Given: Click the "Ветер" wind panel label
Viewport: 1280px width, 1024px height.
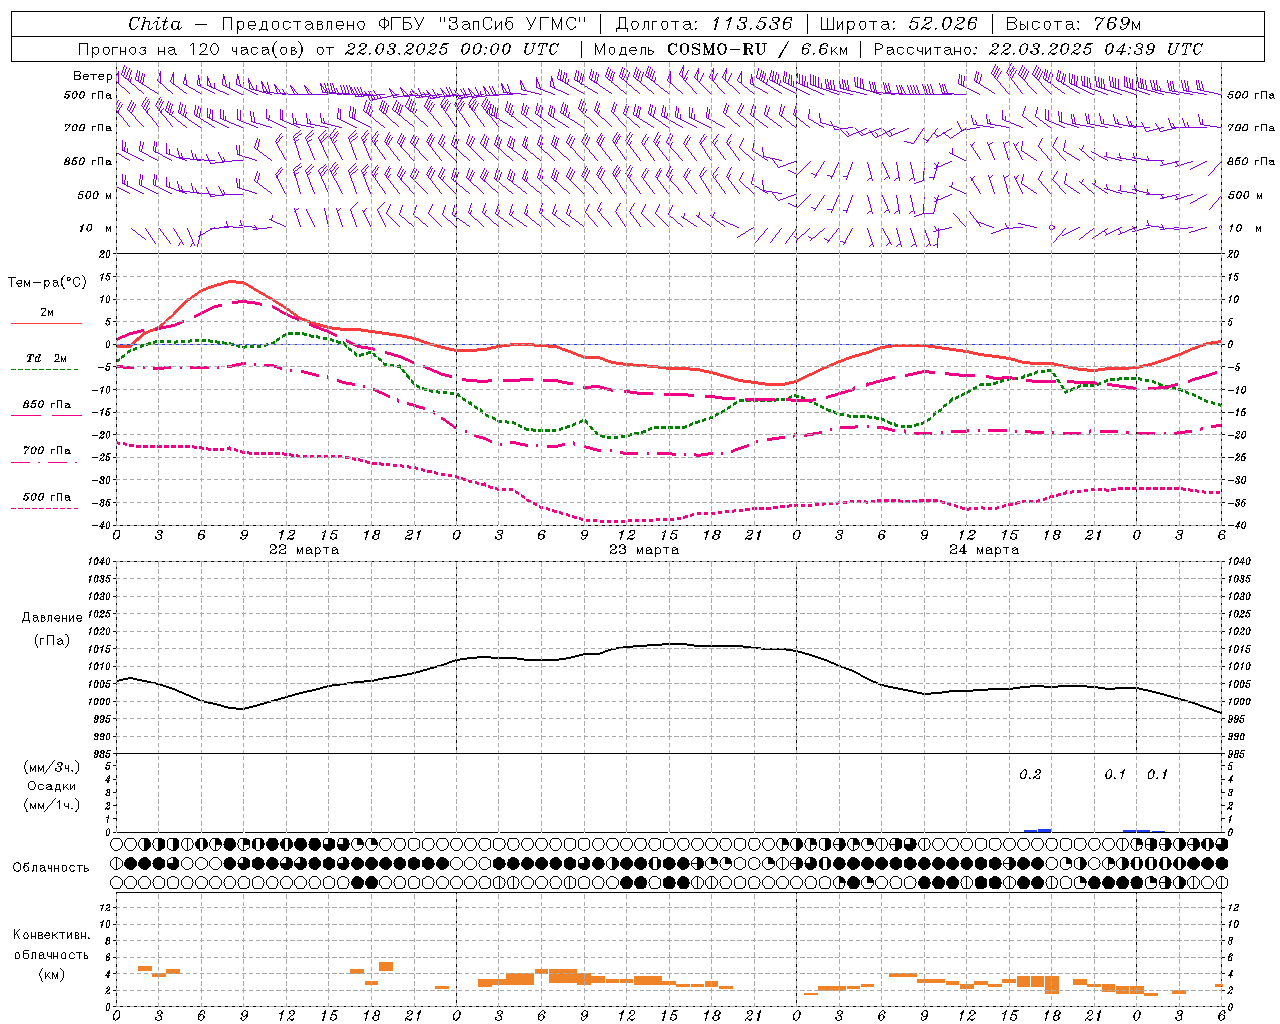Looking at the screenshot, I should point(93,76).
